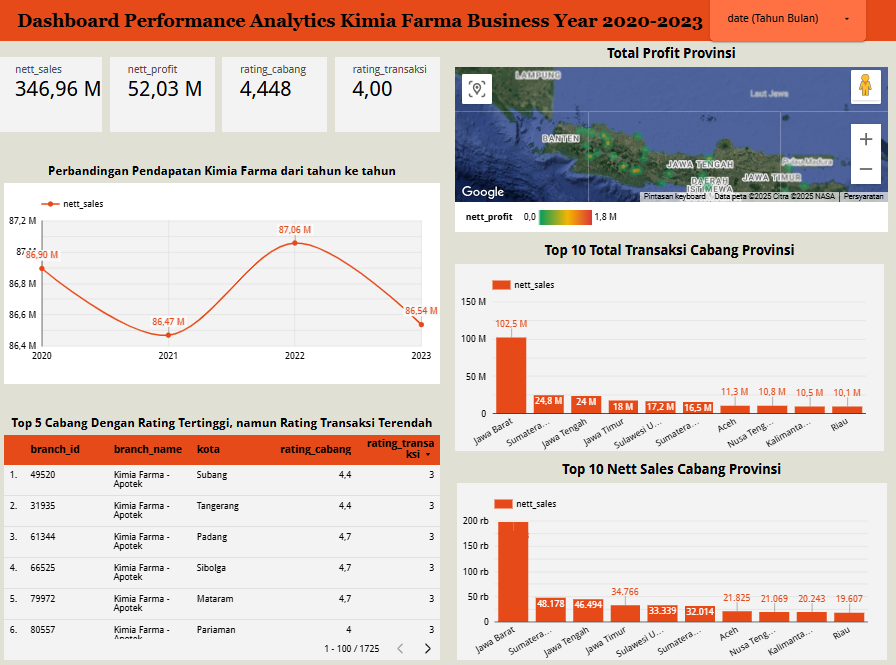Click previous page chevron in the branch table
This screenshot has height=665, width=896.
pyautogui.click(x=400, y=648)
